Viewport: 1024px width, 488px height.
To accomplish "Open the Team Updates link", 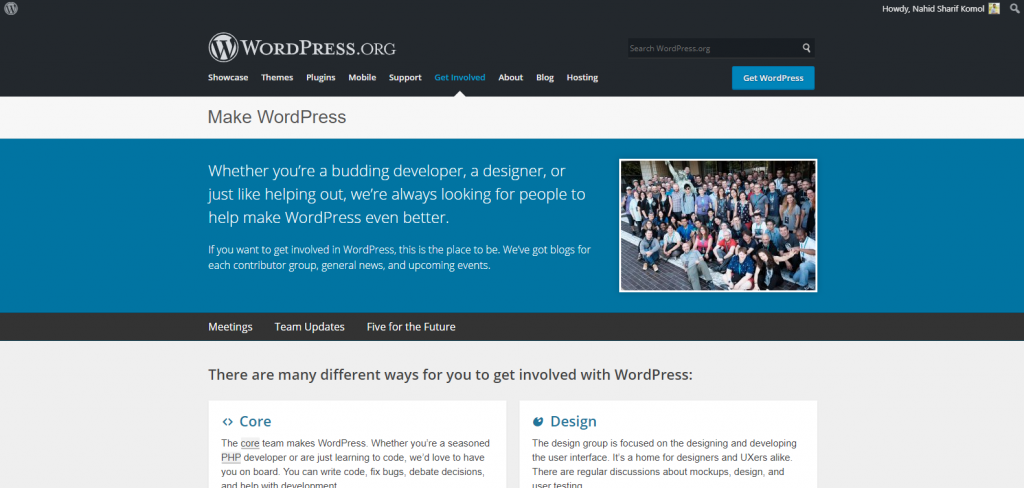I will [310, 327].
